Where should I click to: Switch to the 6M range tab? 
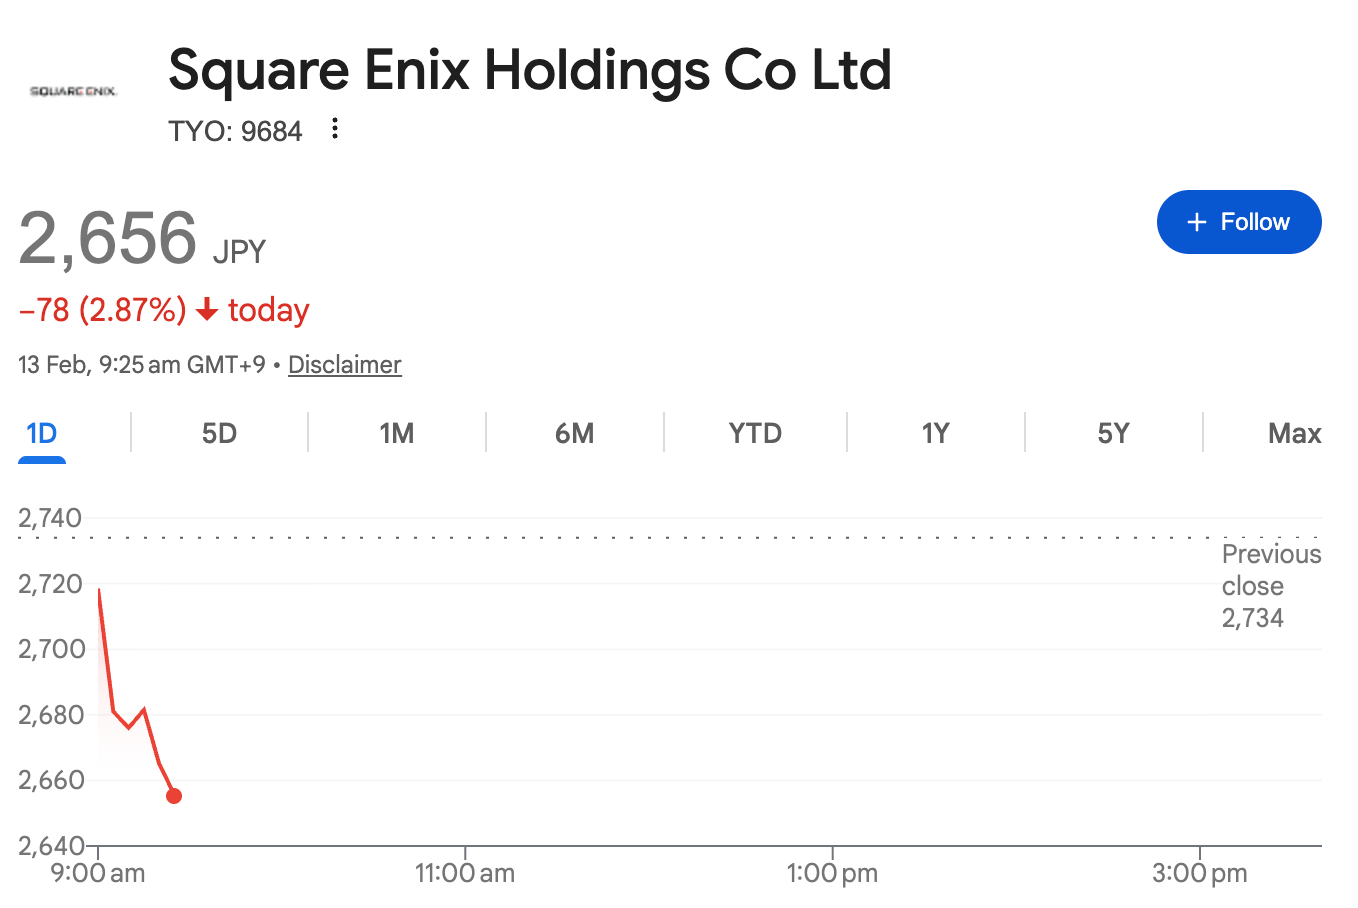pyautogui.click(x=574, y=433)
